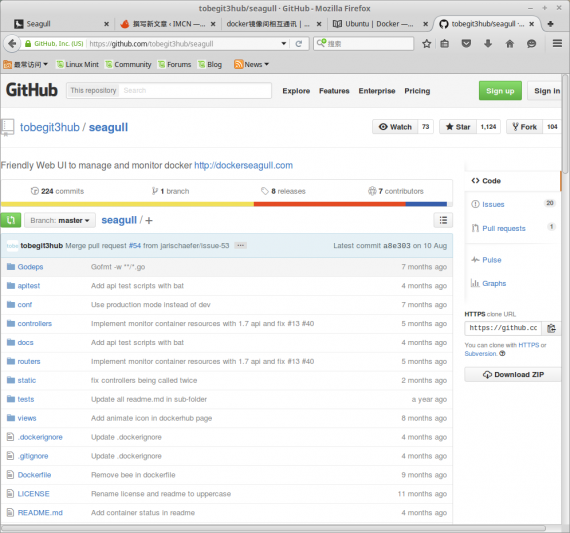Open the Branch: master dropdown
Screen dimensions: 570x533
tap(60, 221)
